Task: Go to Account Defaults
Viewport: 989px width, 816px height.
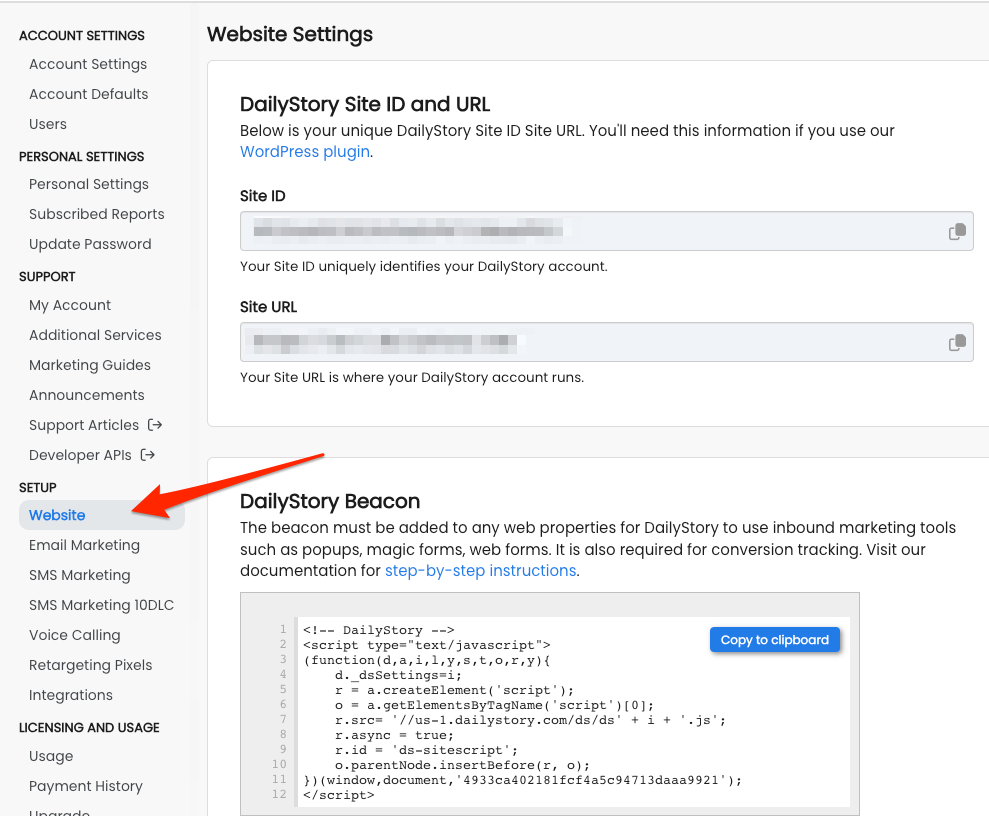Action: click(x=88, y=94)
